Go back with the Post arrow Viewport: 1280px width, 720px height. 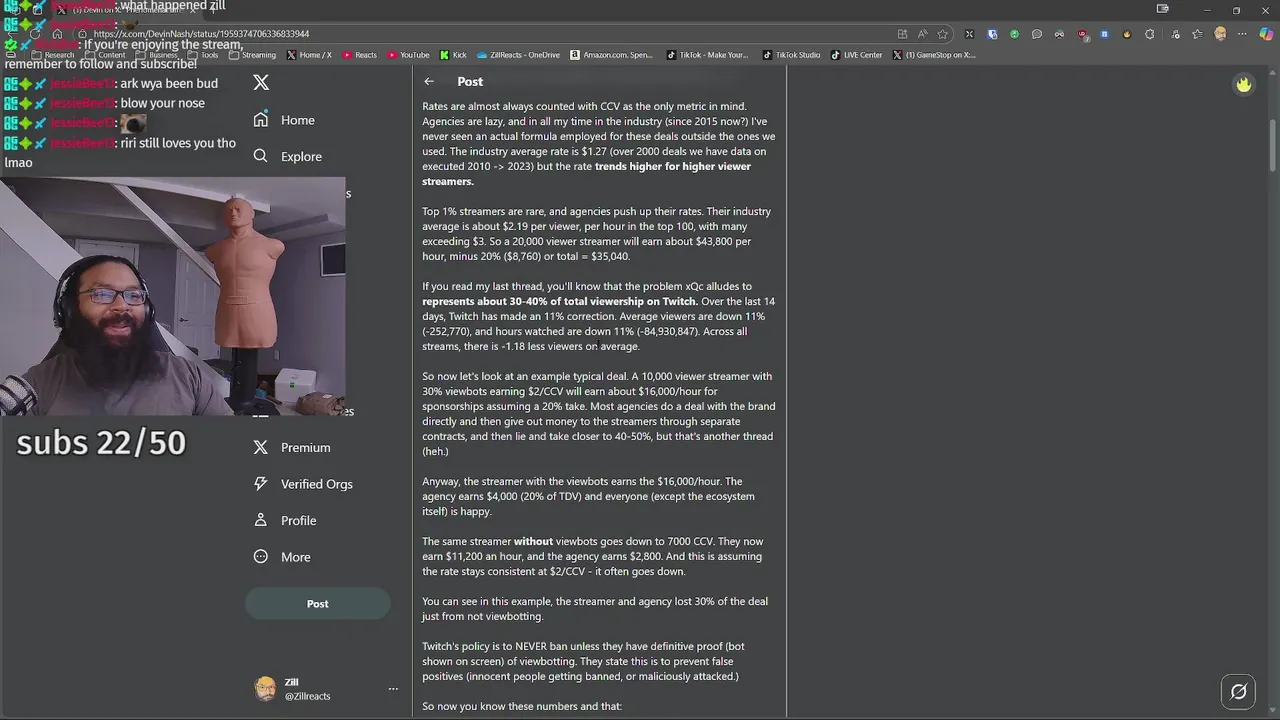pos(429,81)
